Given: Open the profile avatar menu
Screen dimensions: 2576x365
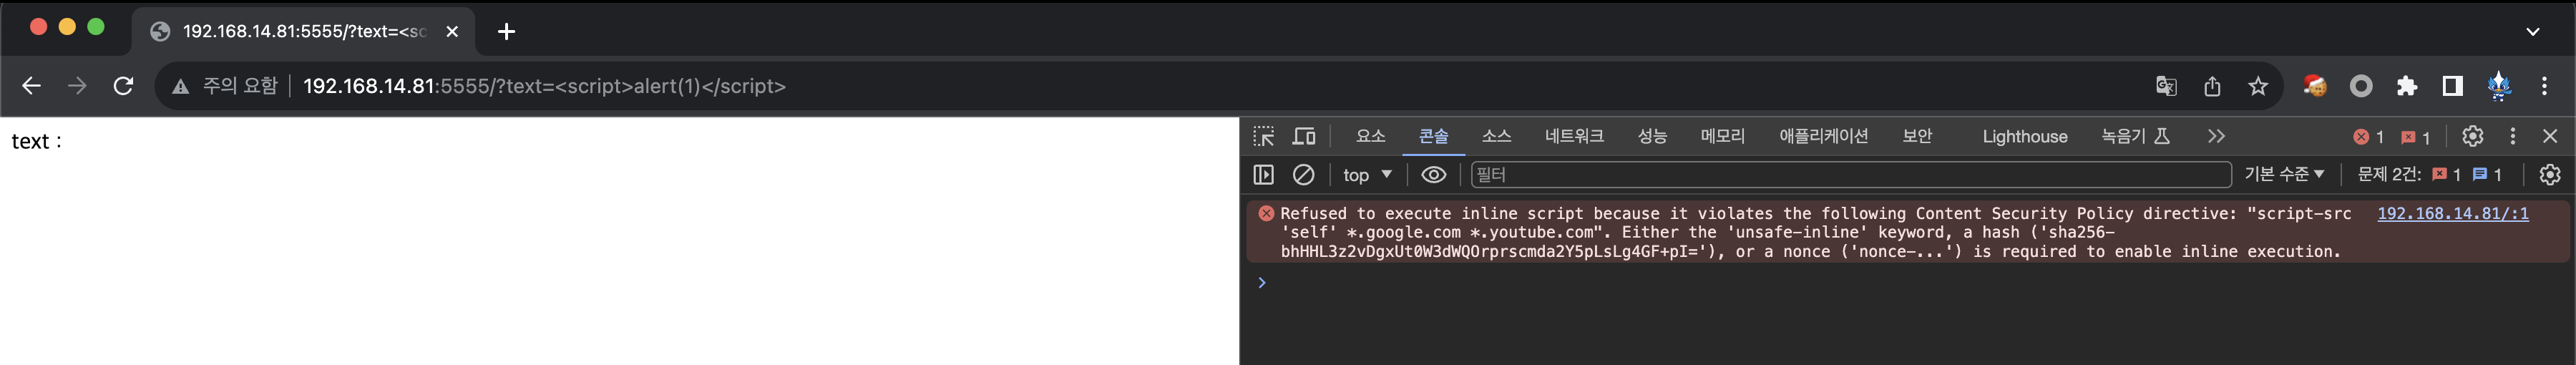Looking at the screenshot, I should [2499, 86].
